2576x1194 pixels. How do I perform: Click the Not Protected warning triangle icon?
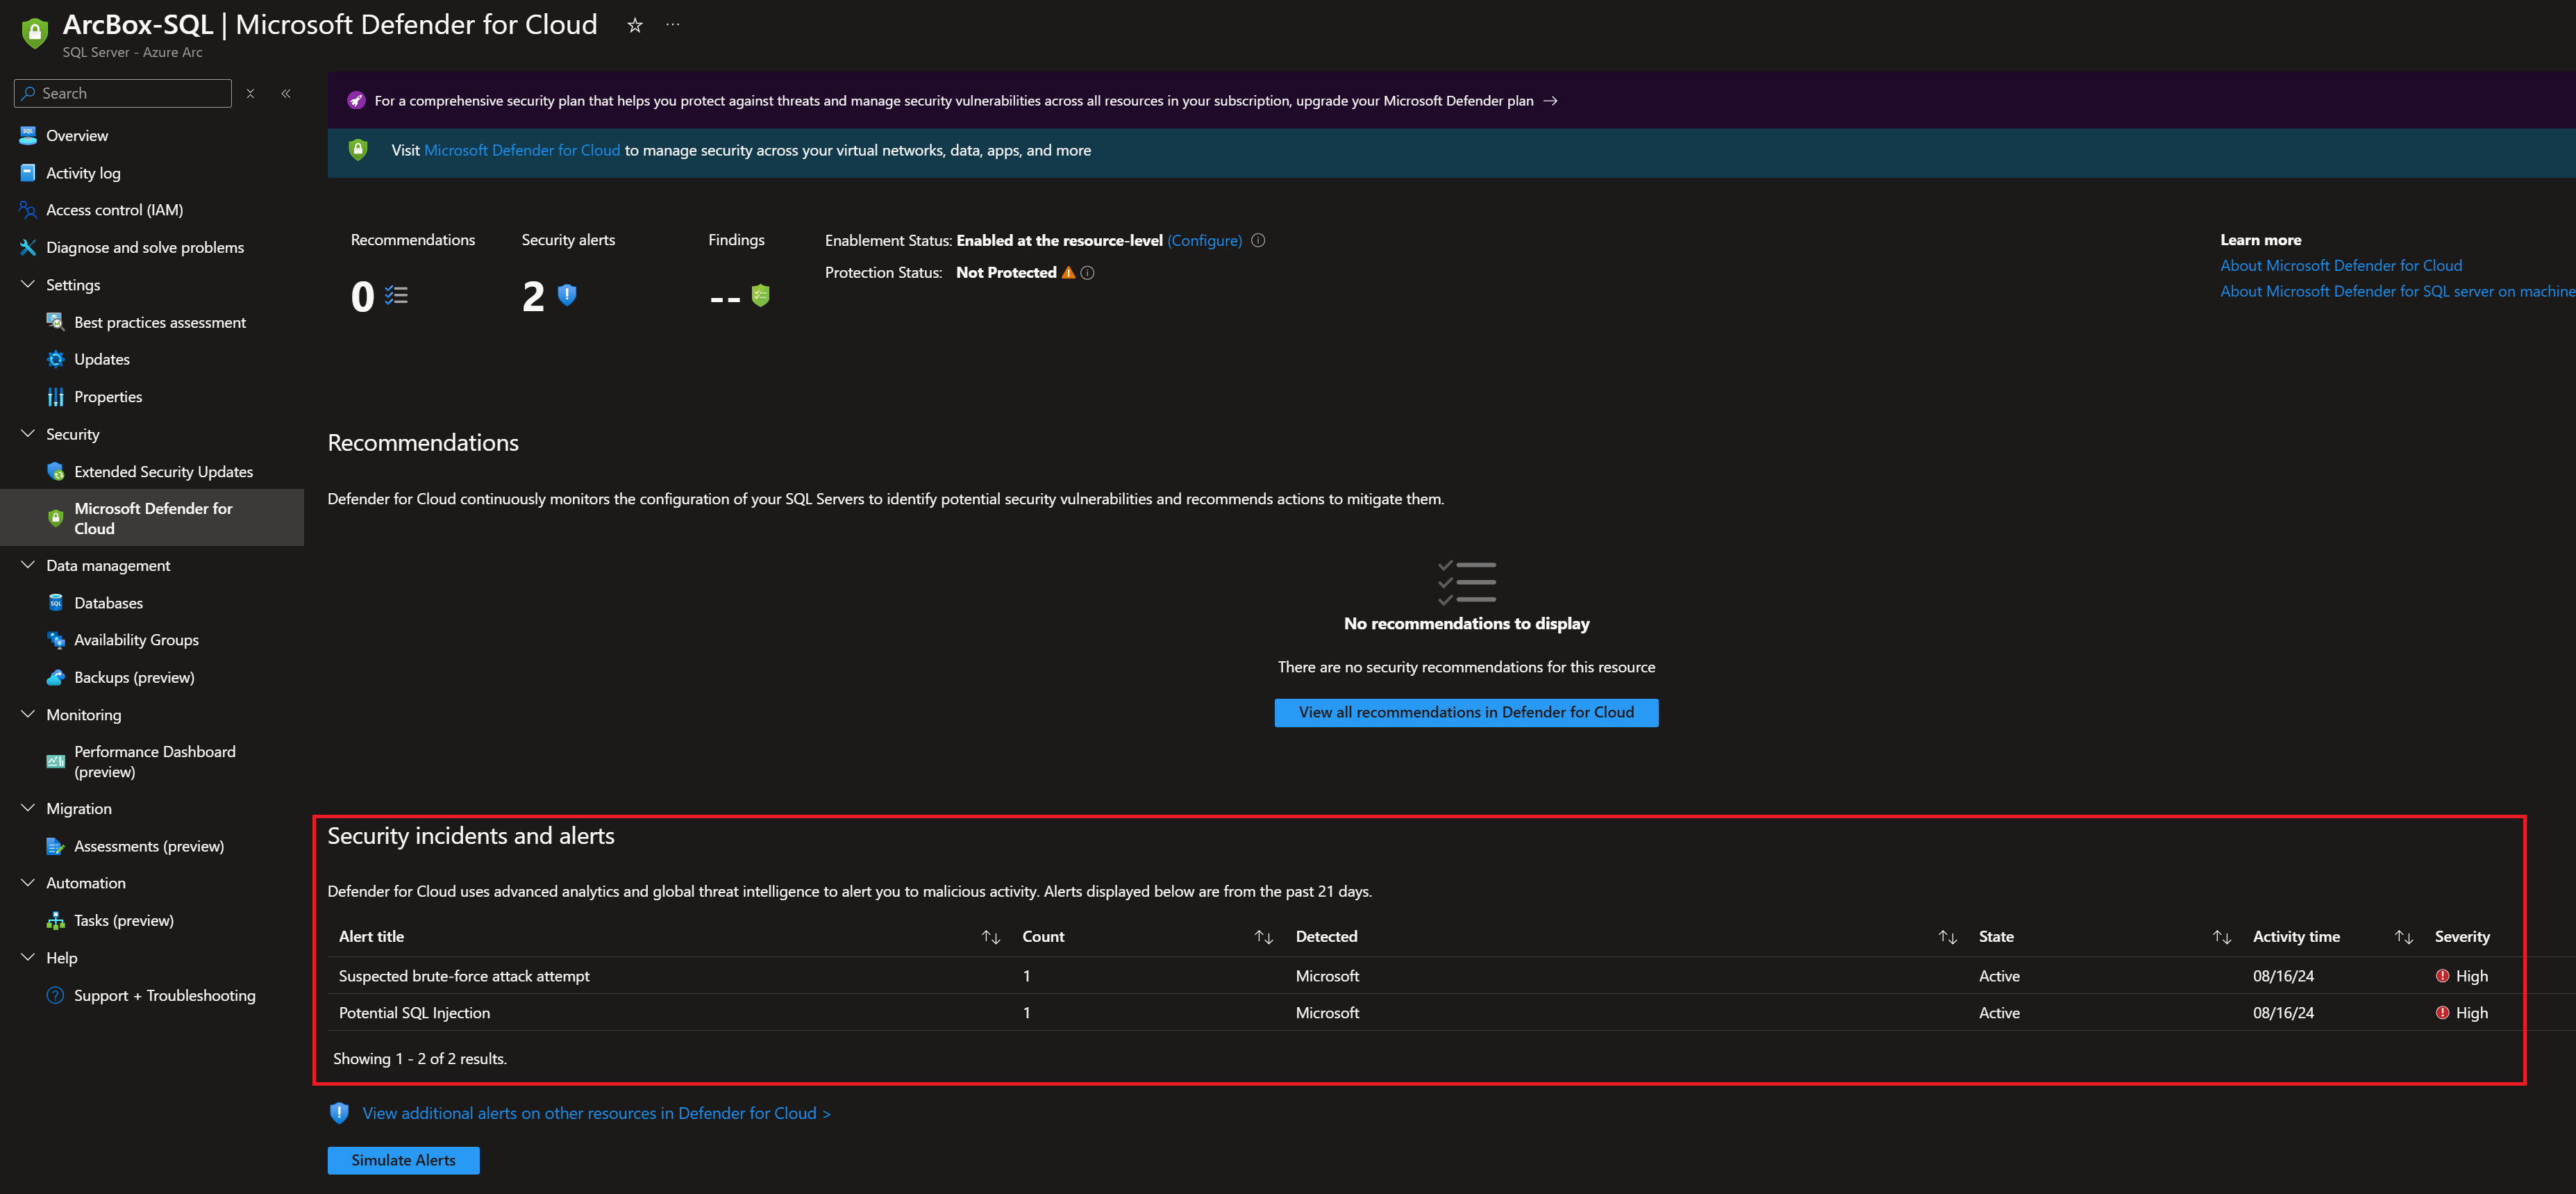click(x=1068, y=272)
